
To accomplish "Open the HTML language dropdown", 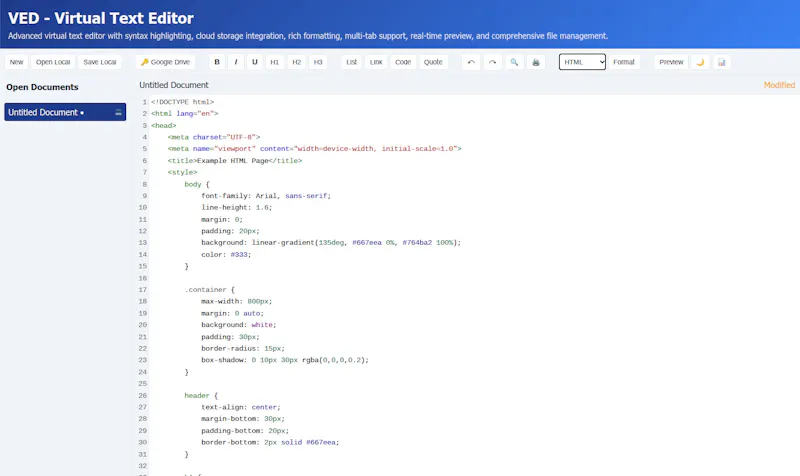I will [x=582, y=62].
